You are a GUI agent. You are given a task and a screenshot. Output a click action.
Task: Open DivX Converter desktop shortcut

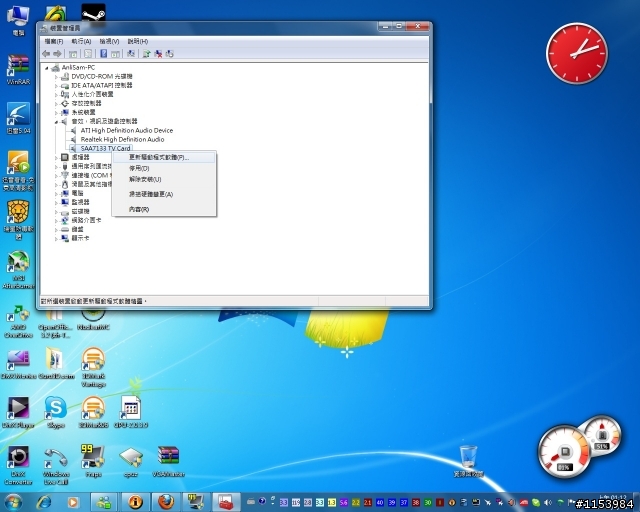coord(18,465)
